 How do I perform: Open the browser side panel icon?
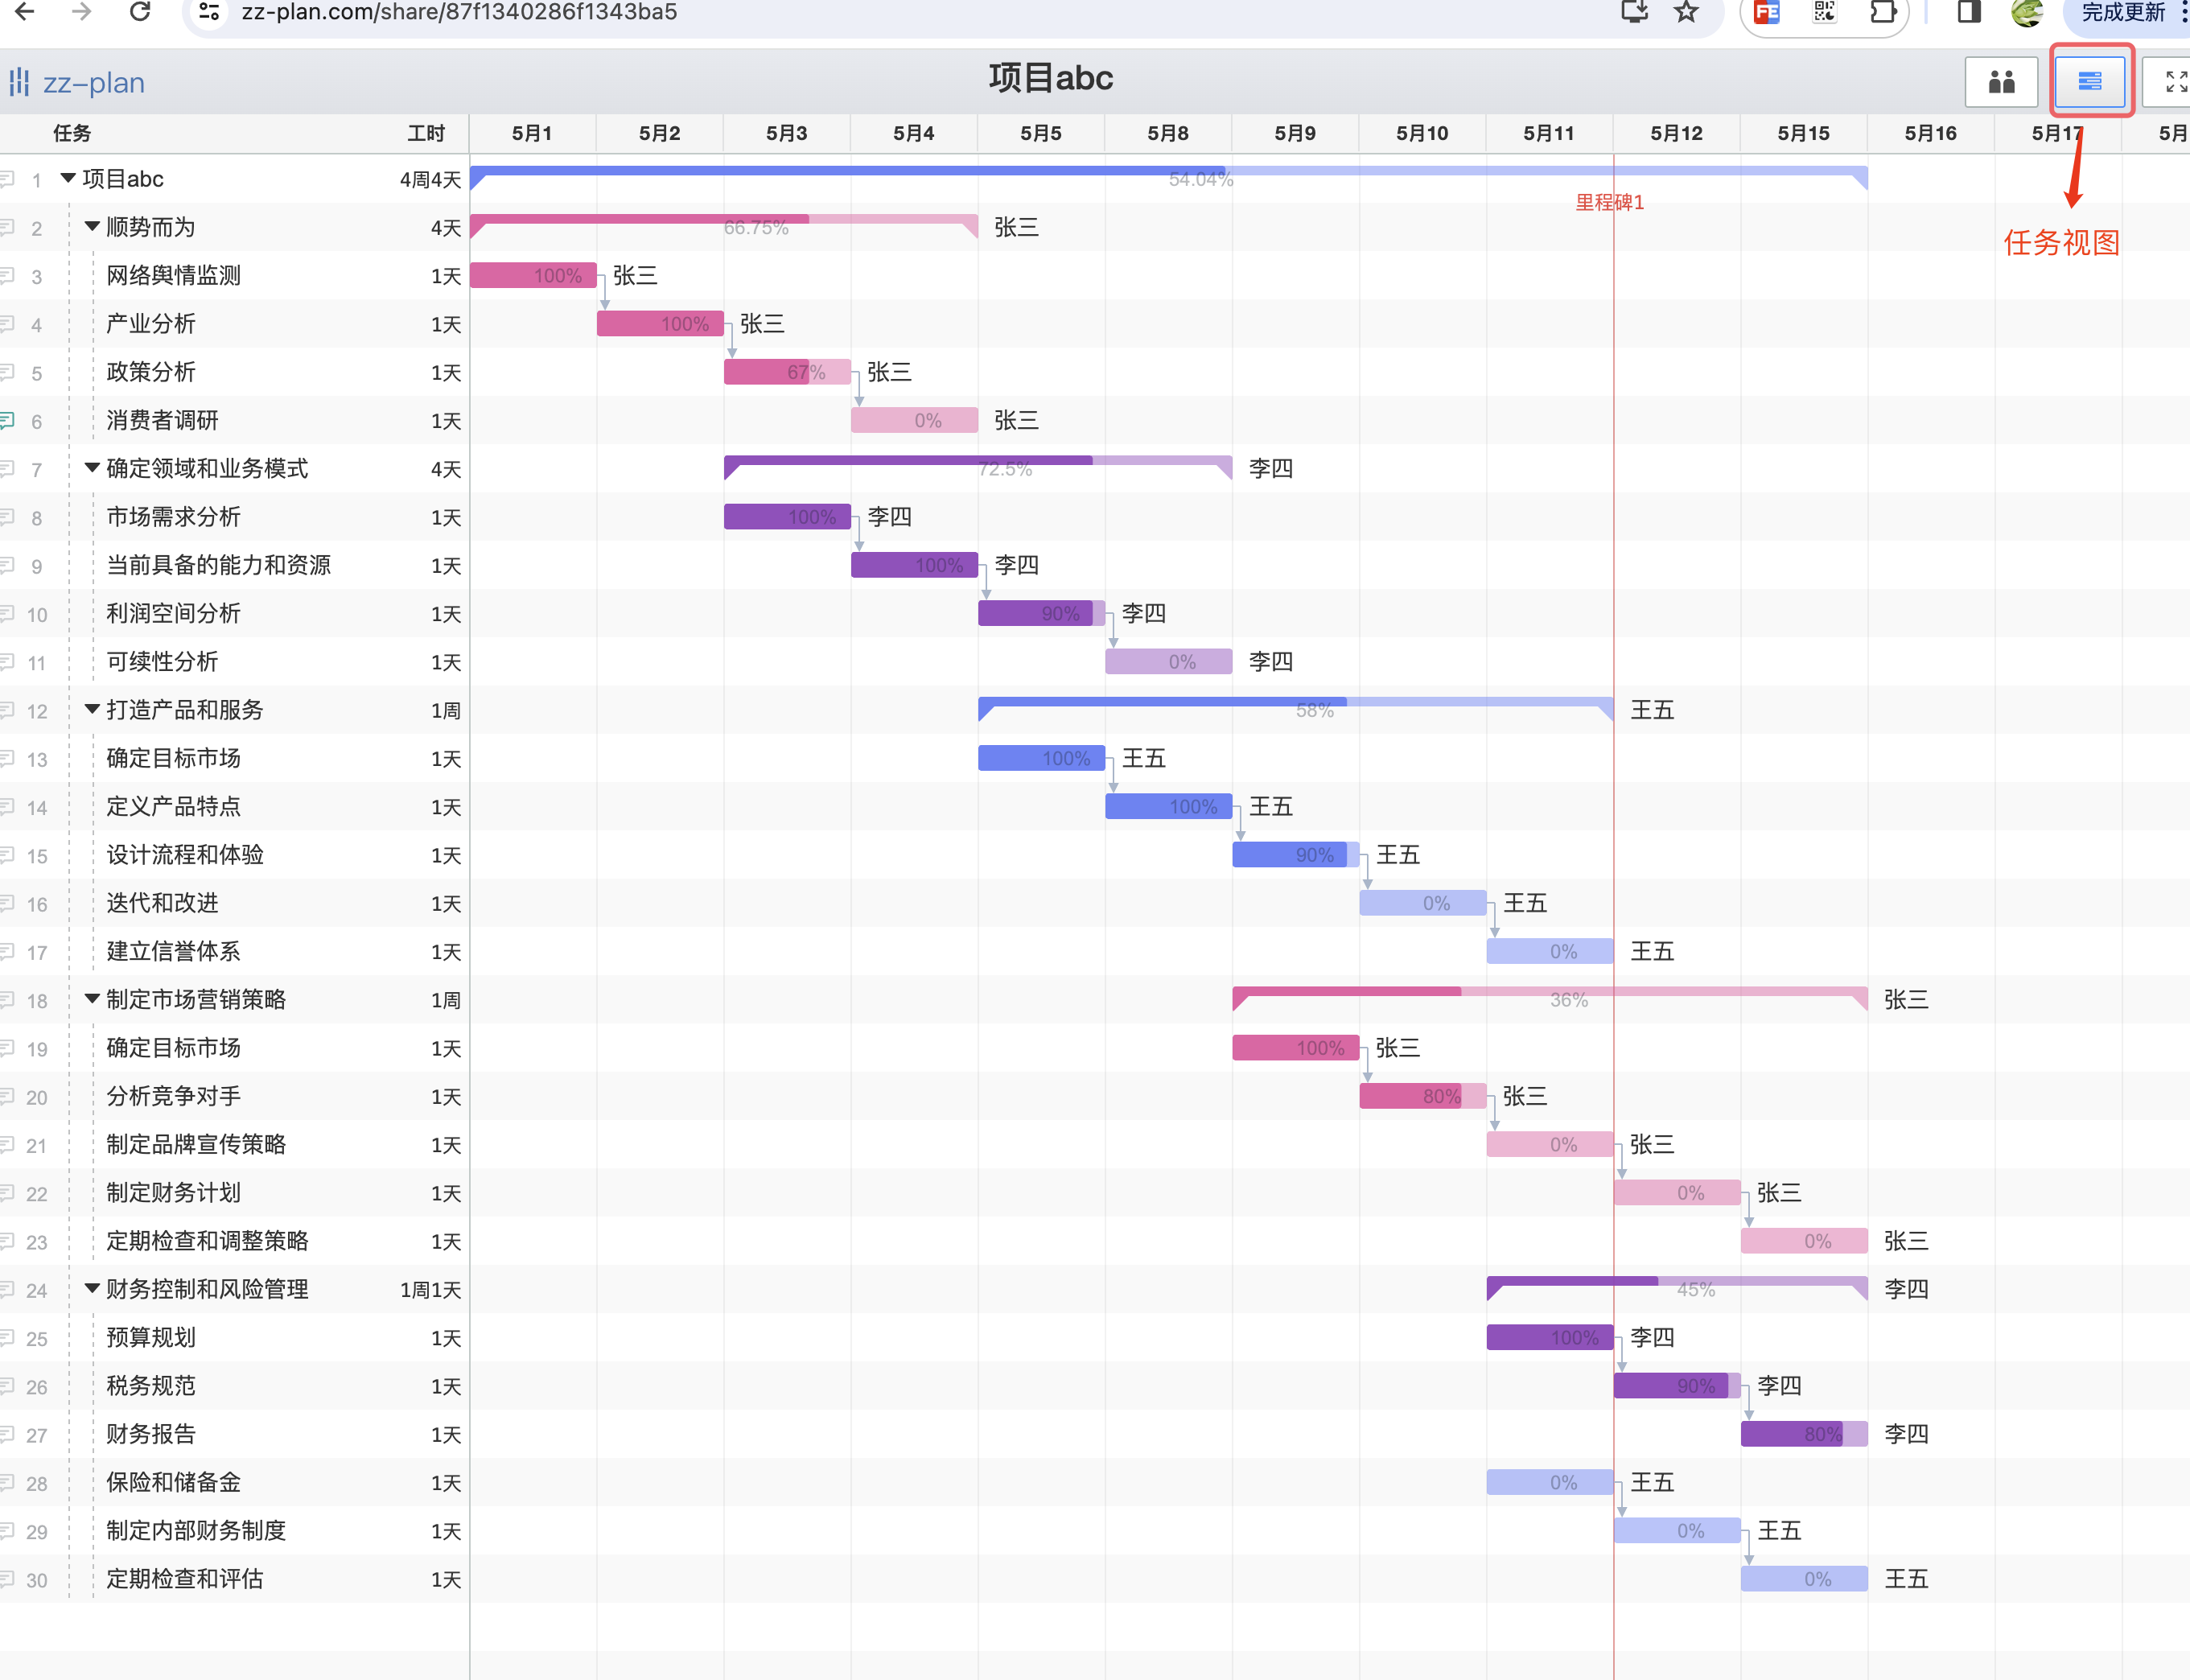(x=1969, y=12)
